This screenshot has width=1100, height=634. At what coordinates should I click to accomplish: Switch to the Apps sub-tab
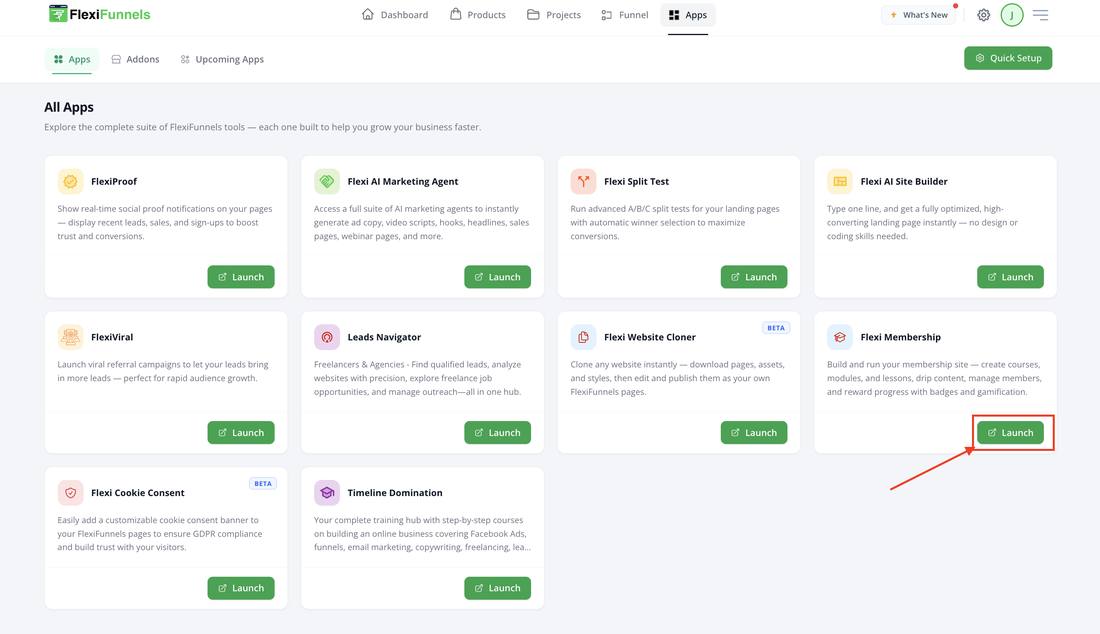coord(72,60)
